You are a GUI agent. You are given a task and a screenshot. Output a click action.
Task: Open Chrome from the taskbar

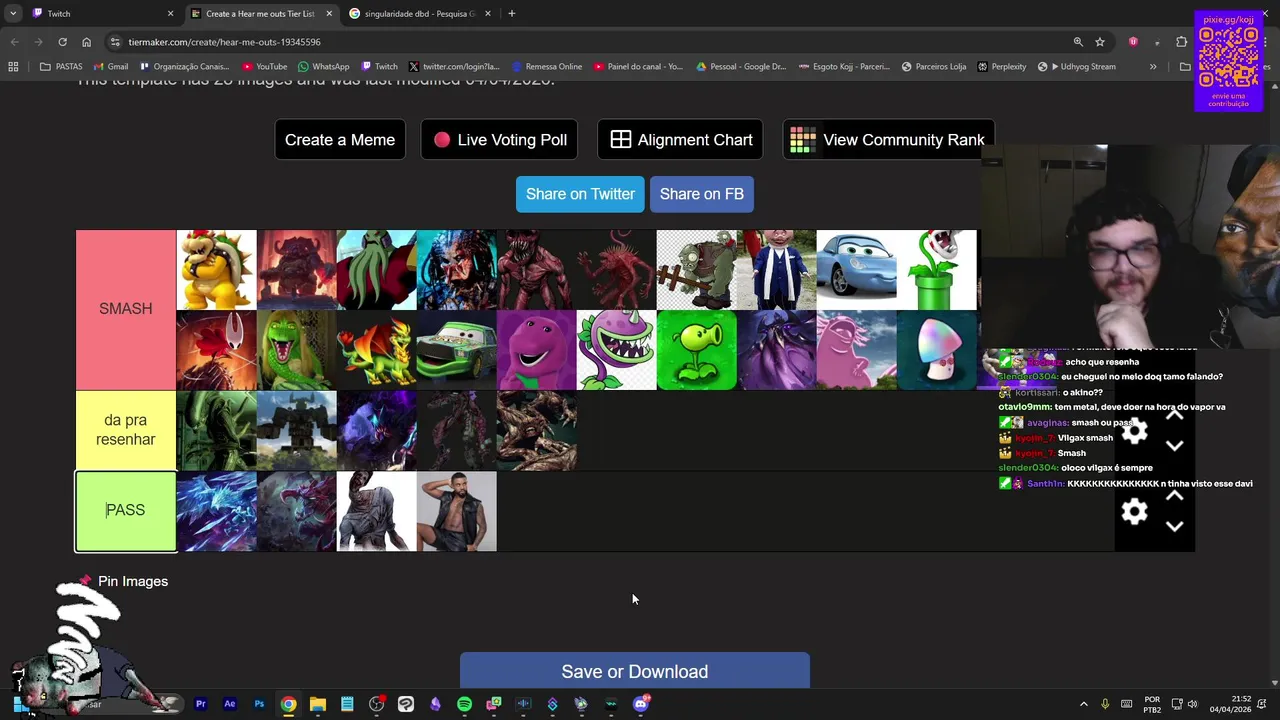point(288,704)
